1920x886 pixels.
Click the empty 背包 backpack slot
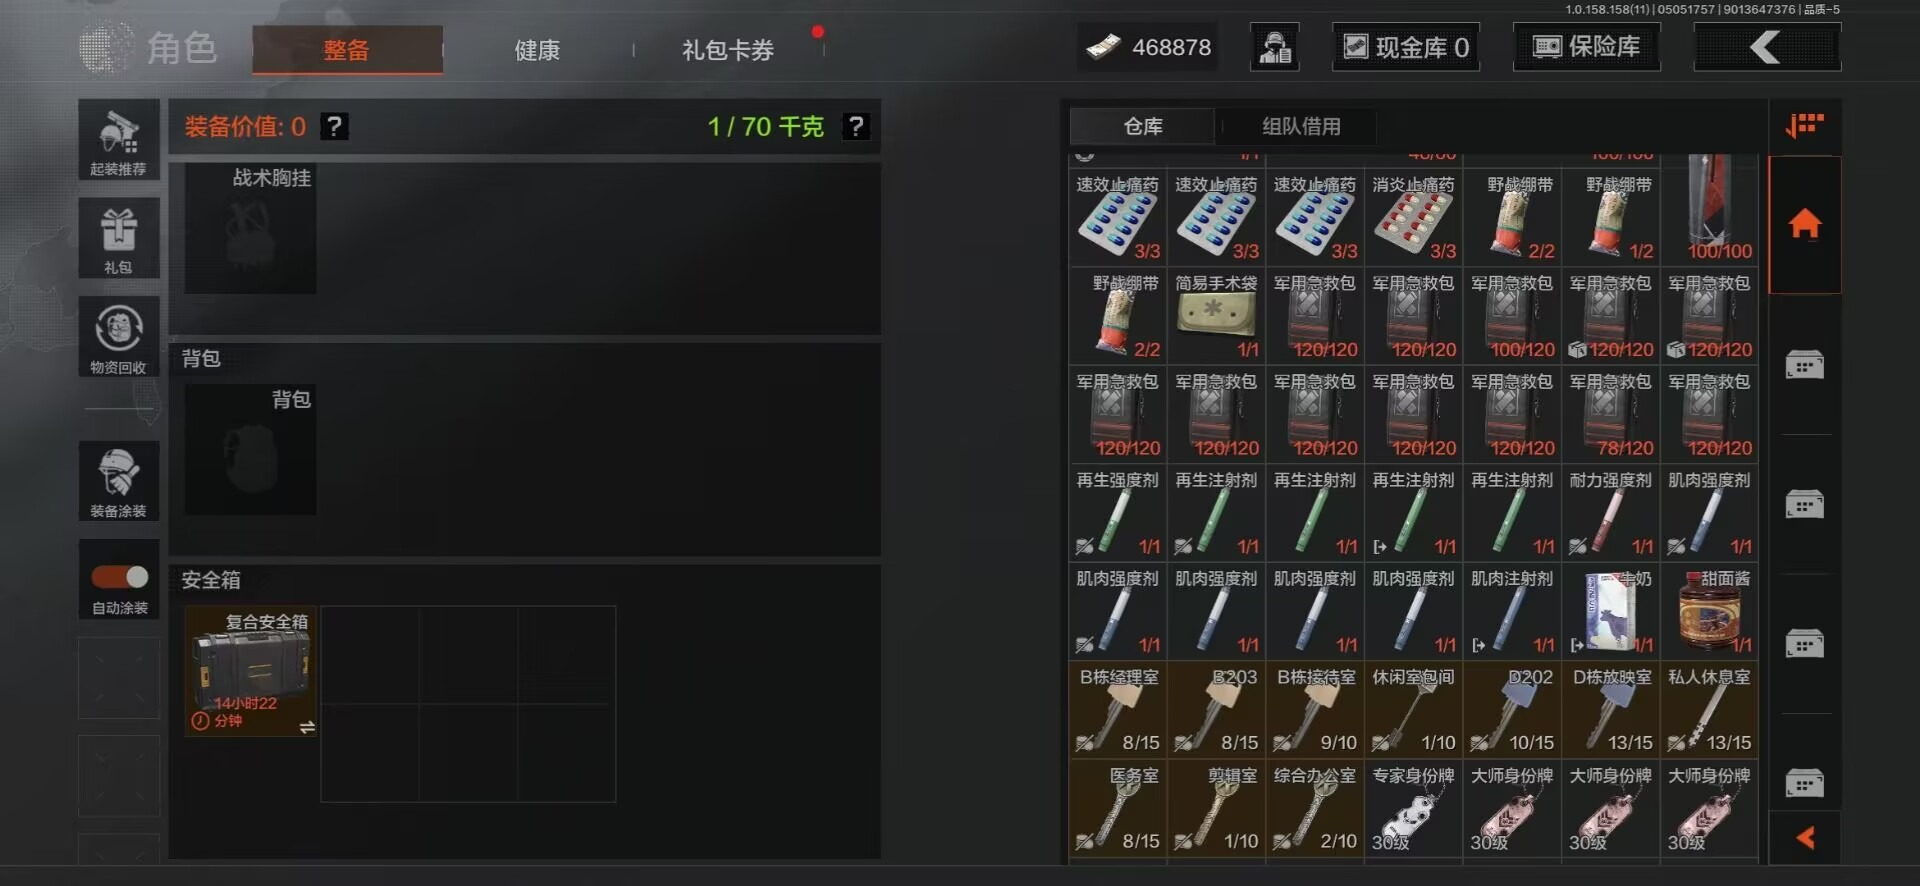(250, 450)
